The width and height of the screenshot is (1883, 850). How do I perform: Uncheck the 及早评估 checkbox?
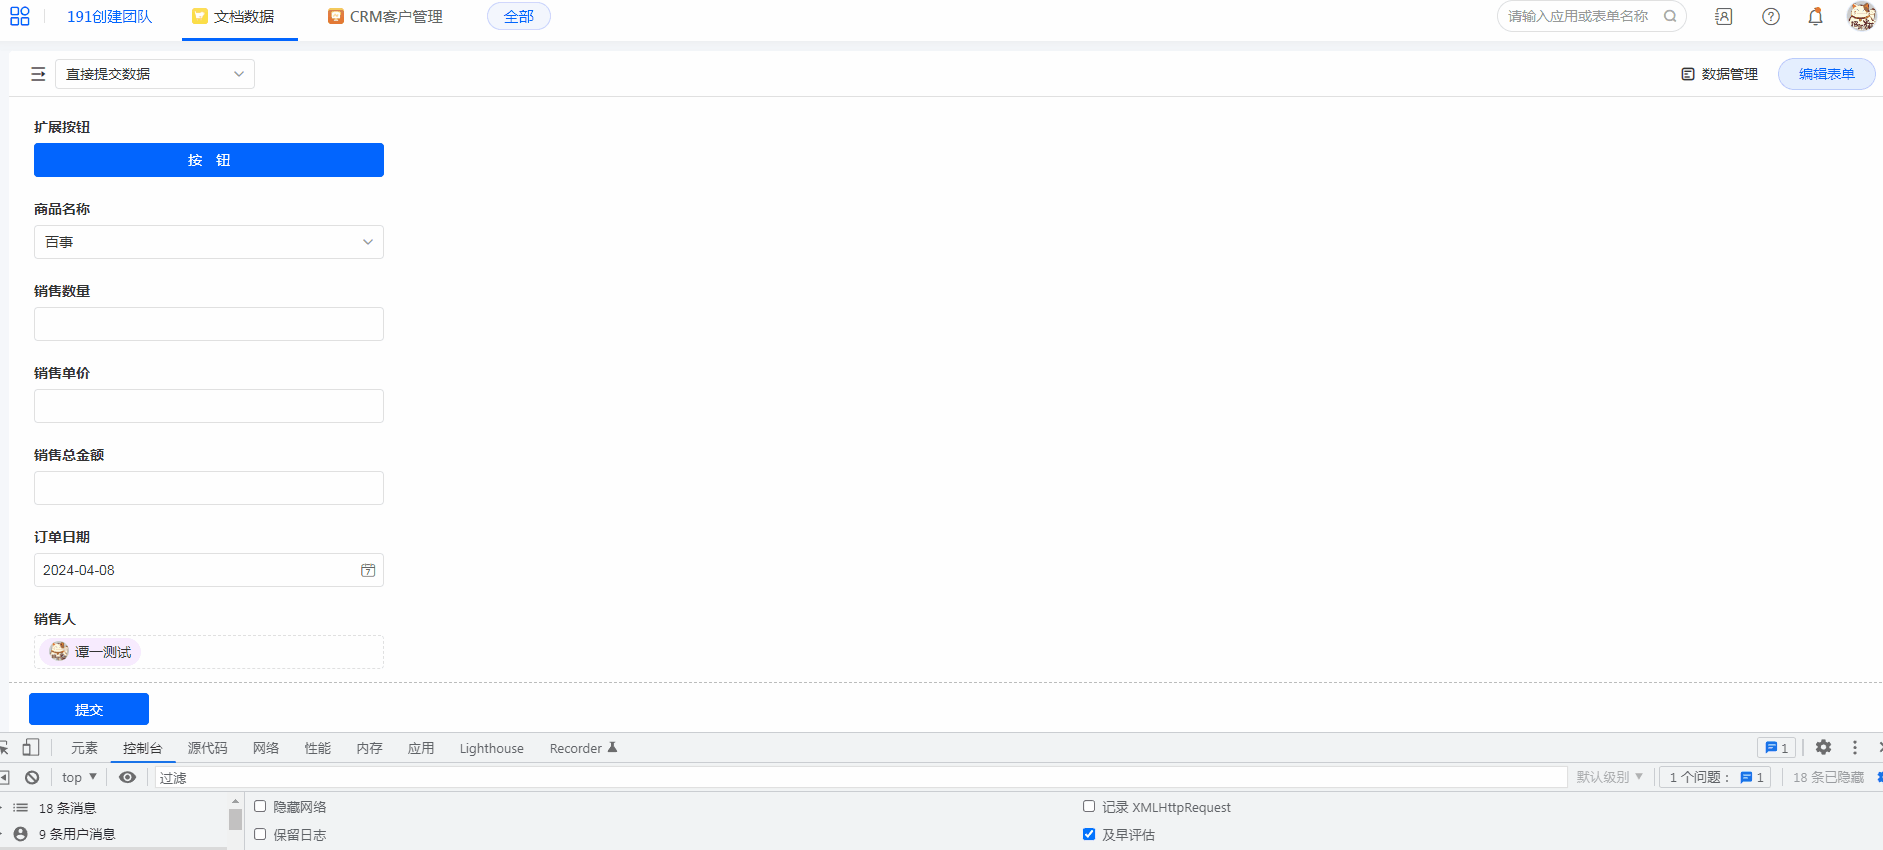click(x=1089, y=834)
